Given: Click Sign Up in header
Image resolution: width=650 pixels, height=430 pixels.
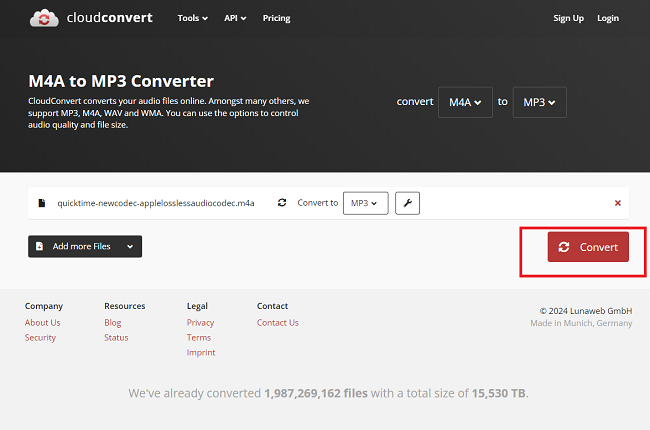Looking at the screenshot, I should tap(568, 18).
